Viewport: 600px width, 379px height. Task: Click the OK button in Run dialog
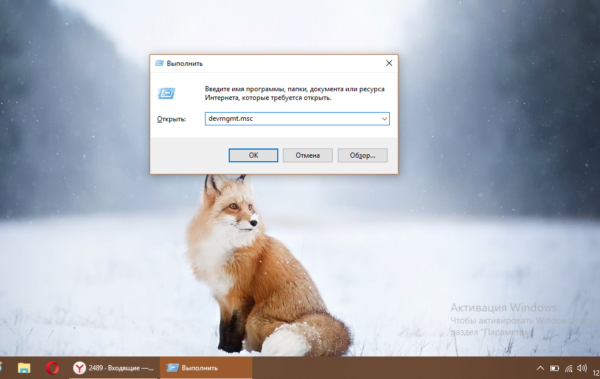pos(253,155)
